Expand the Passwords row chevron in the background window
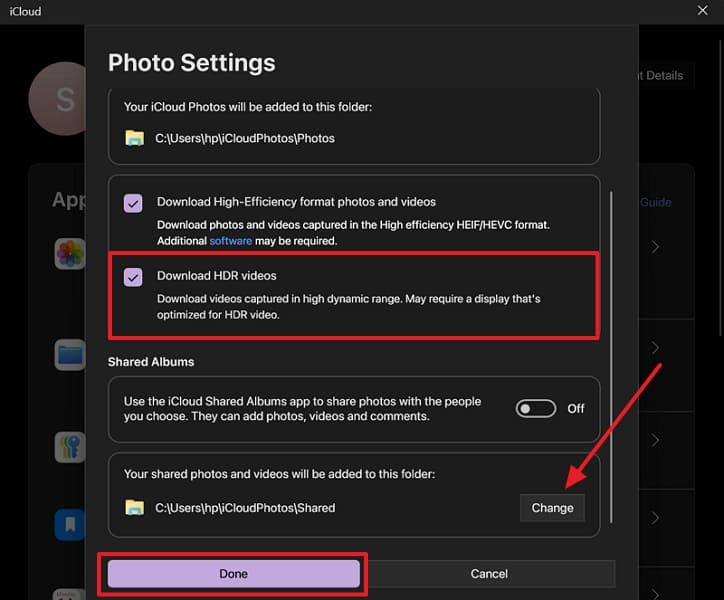The width and height of the screenshot is (724, 600). click(x=655, y=440)
